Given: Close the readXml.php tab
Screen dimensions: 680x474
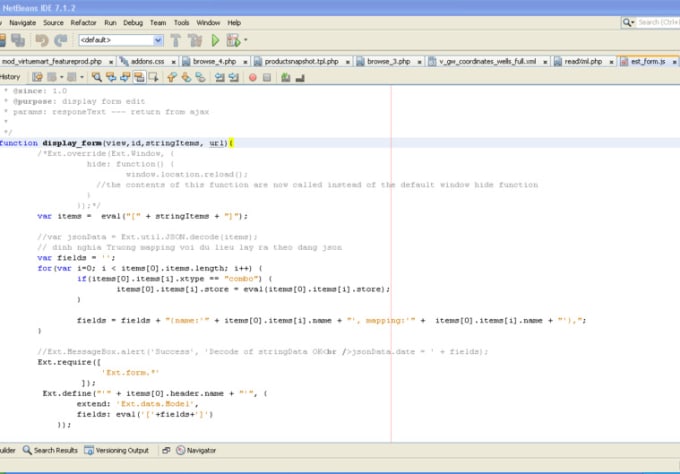Looking at the screenshot, I should [x=611, y=62].
